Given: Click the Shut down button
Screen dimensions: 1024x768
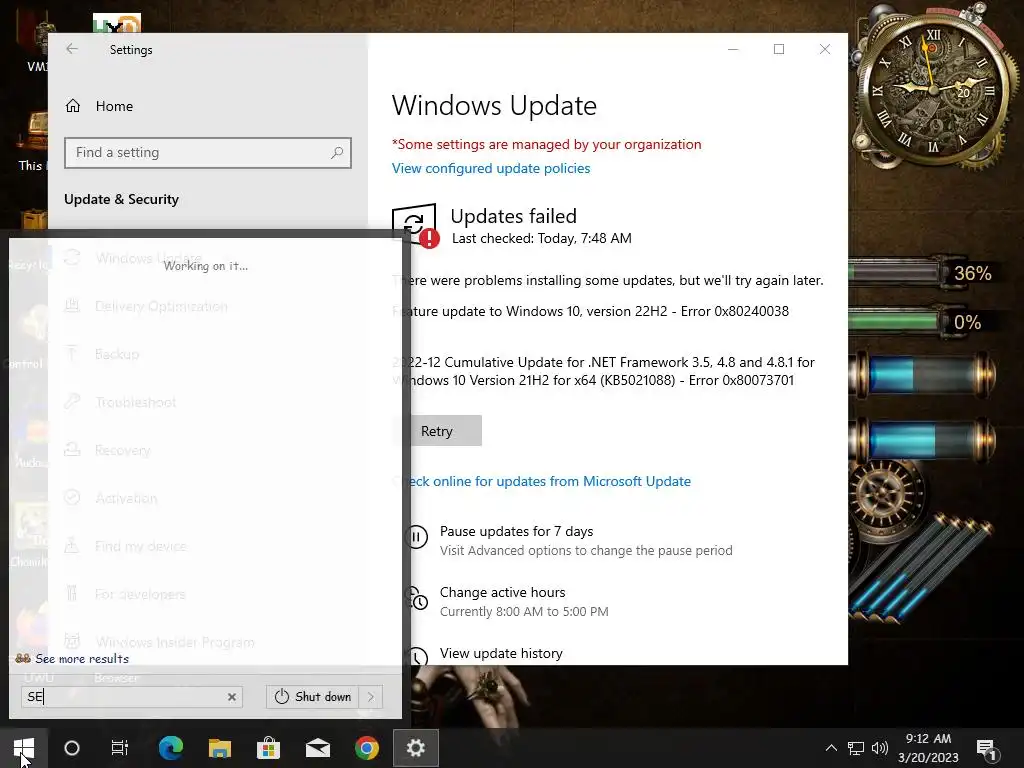Looking at the screenshot, I should (x=313, y=697).
